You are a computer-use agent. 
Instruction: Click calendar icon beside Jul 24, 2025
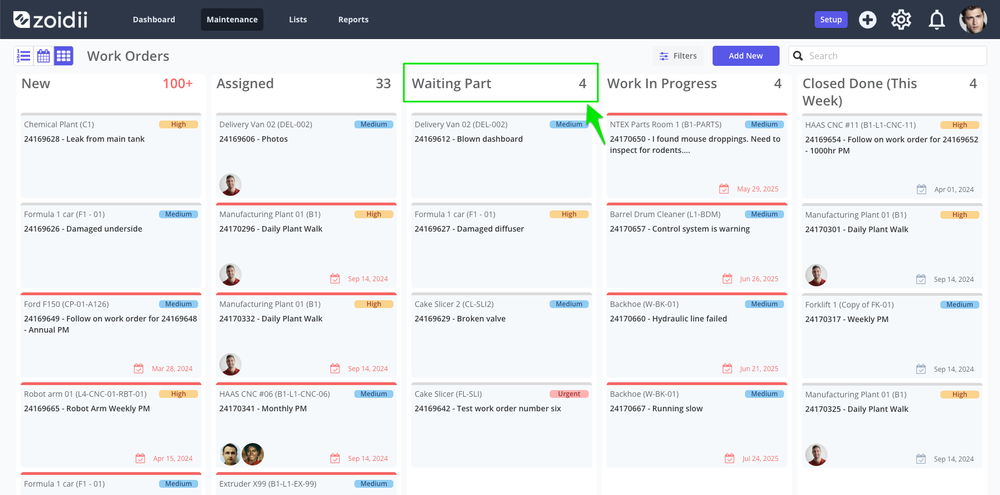tap(730, 458)
